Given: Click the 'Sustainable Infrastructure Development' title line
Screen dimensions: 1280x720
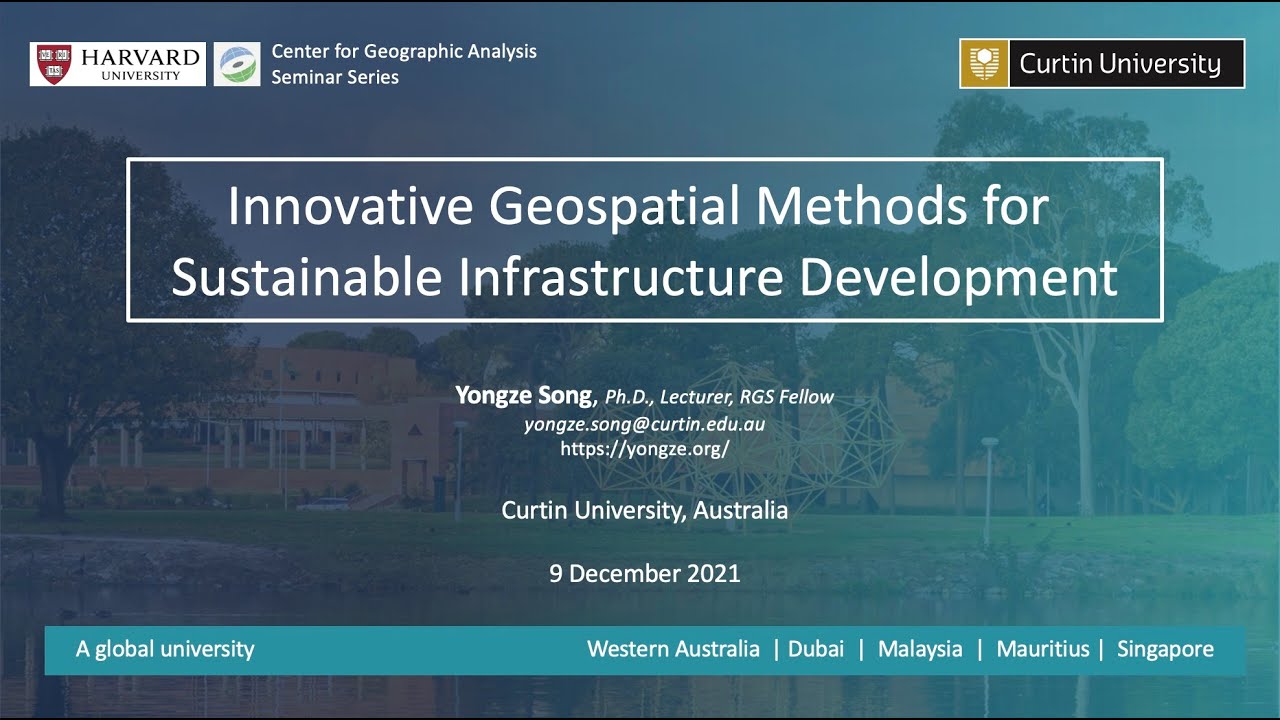Looking at the screenshot, I should [644, 277].
